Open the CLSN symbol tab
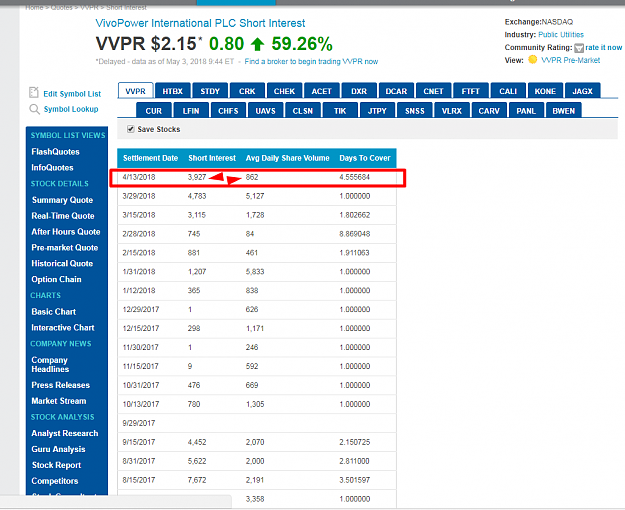Viewport: 625px width, 510px height. [303, 110]
